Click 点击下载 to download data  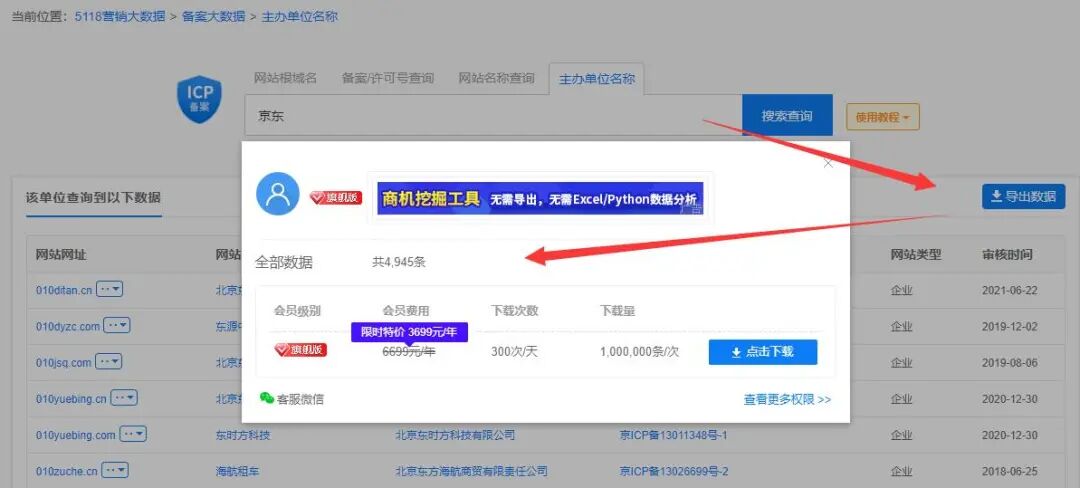[x=762, y=352]
